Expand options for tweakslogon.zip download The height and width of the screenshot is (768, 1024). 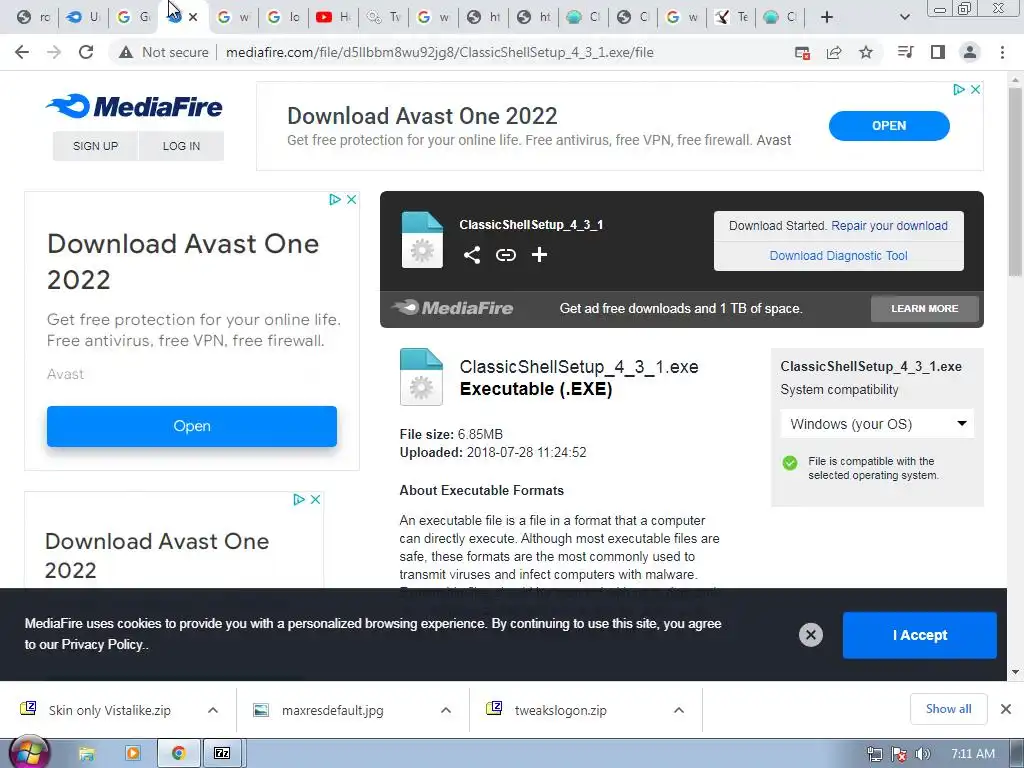coord(679,711)
